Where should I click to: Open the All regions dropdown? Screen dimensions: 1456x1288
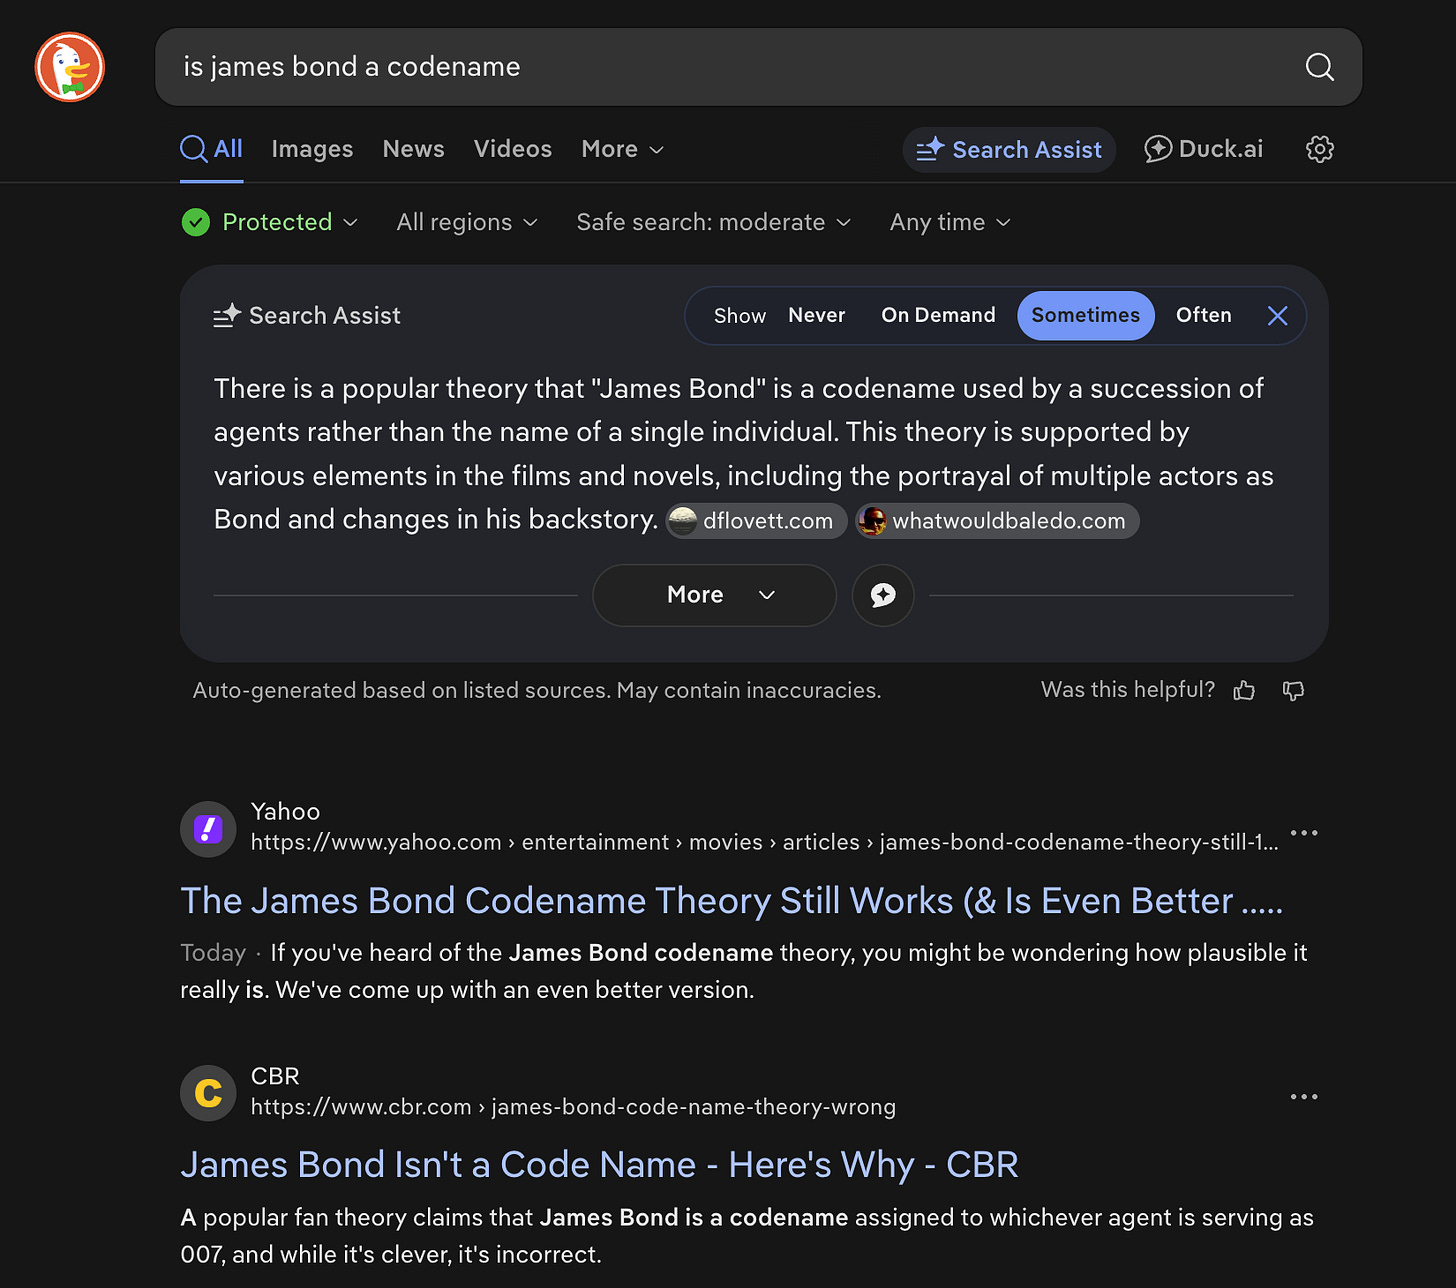pyautogui.click(x=467, y=222)
